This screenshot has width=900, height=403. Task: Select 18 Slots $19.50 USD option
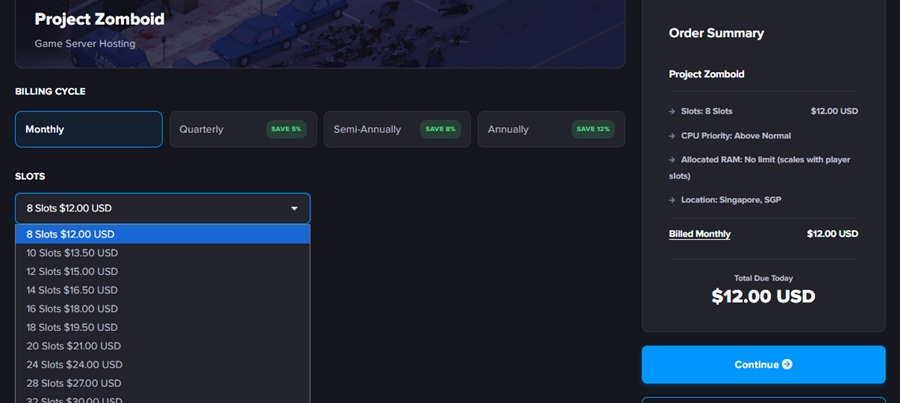162,327
